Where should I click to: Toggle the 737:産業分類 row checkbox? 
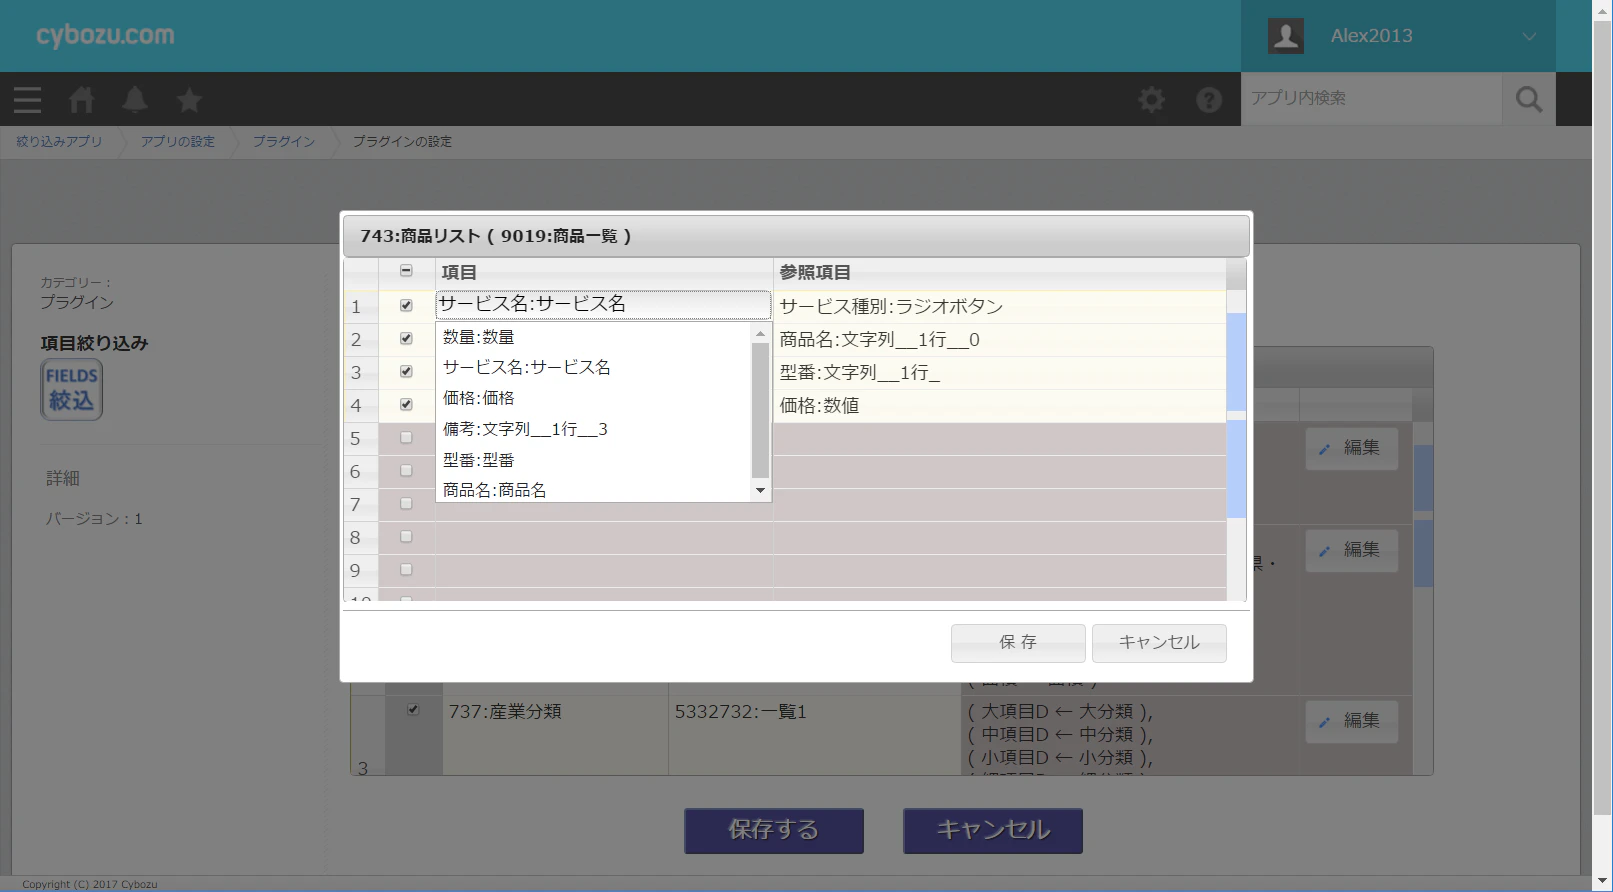coord(413,710)
